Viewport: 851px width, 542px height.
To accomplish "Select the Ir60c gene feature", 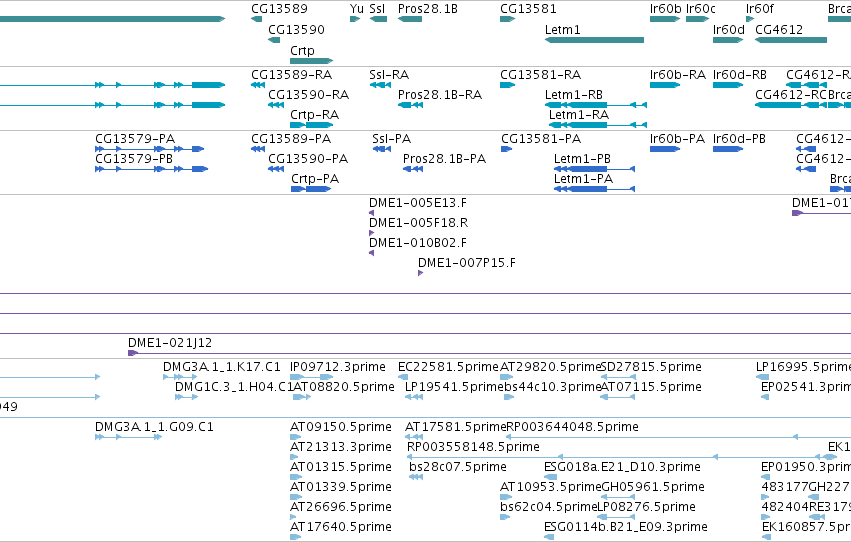I will click(697, 19).
